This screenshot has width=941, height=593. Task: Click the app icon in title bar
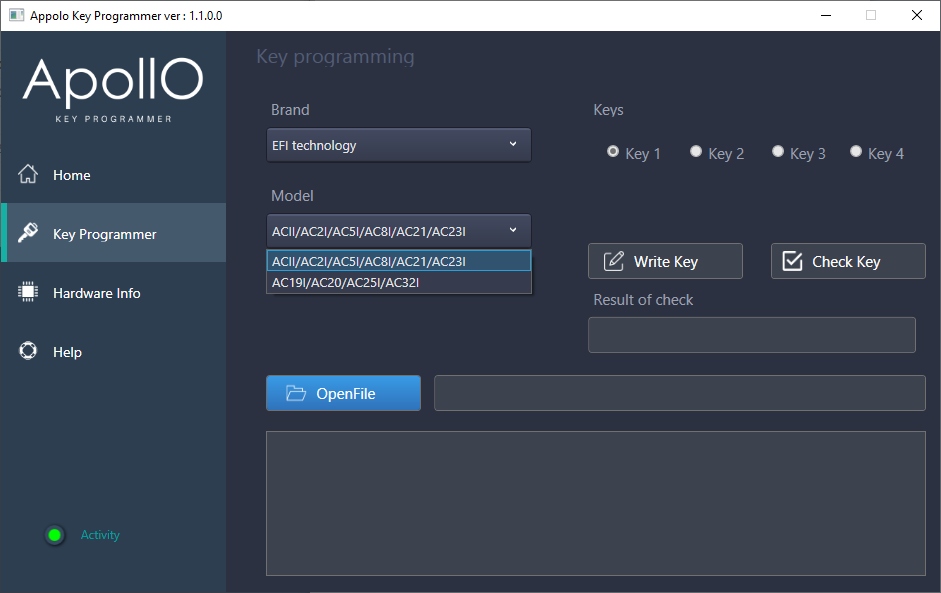[x=16, y=15]
